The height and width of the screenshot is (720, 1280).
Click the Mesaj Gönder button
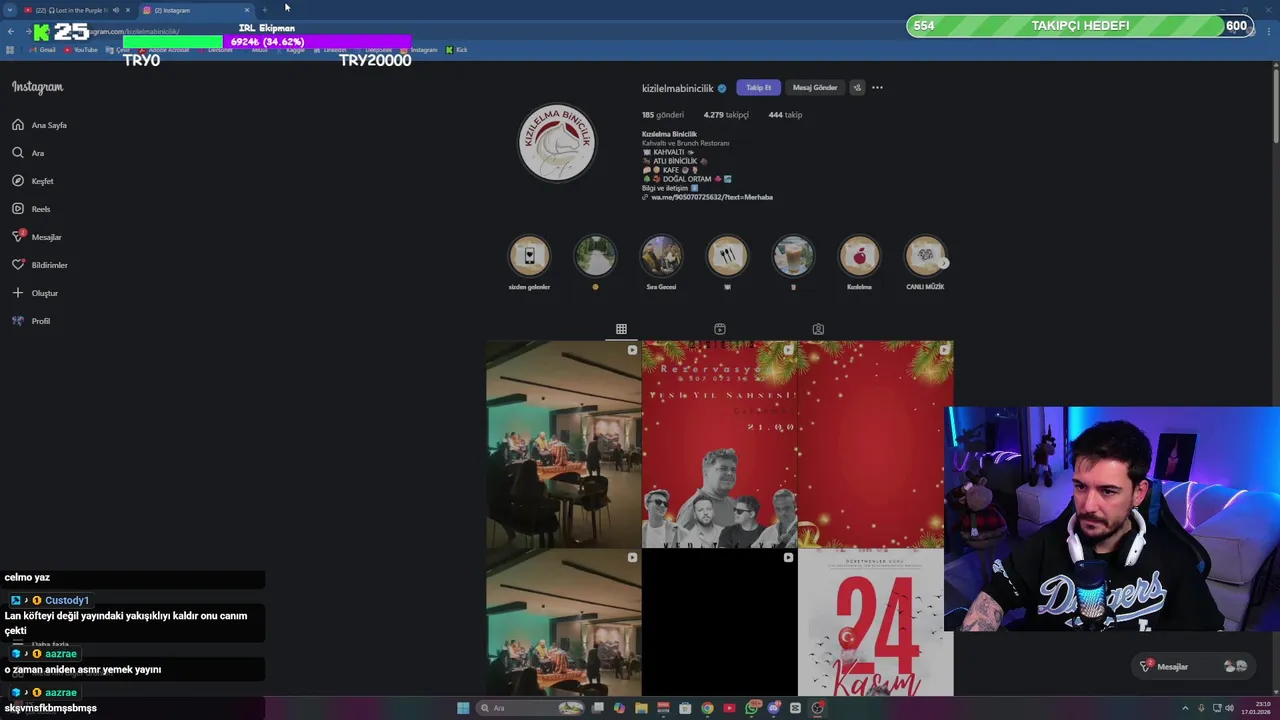pos(815,88)
